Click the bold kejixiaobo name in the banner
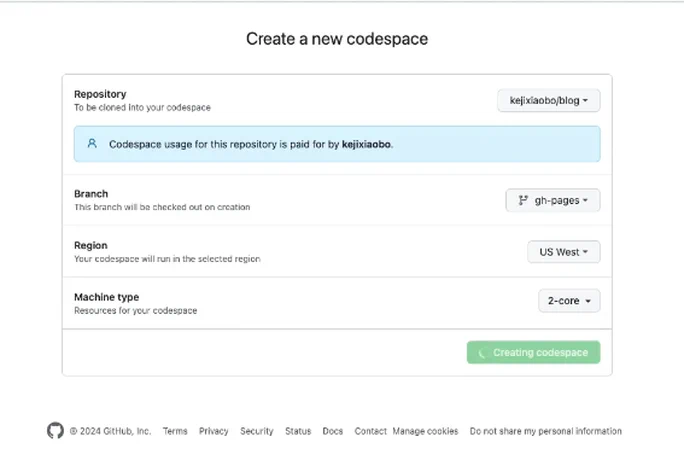This screenshot has width=684, height=460. [360, 144]
